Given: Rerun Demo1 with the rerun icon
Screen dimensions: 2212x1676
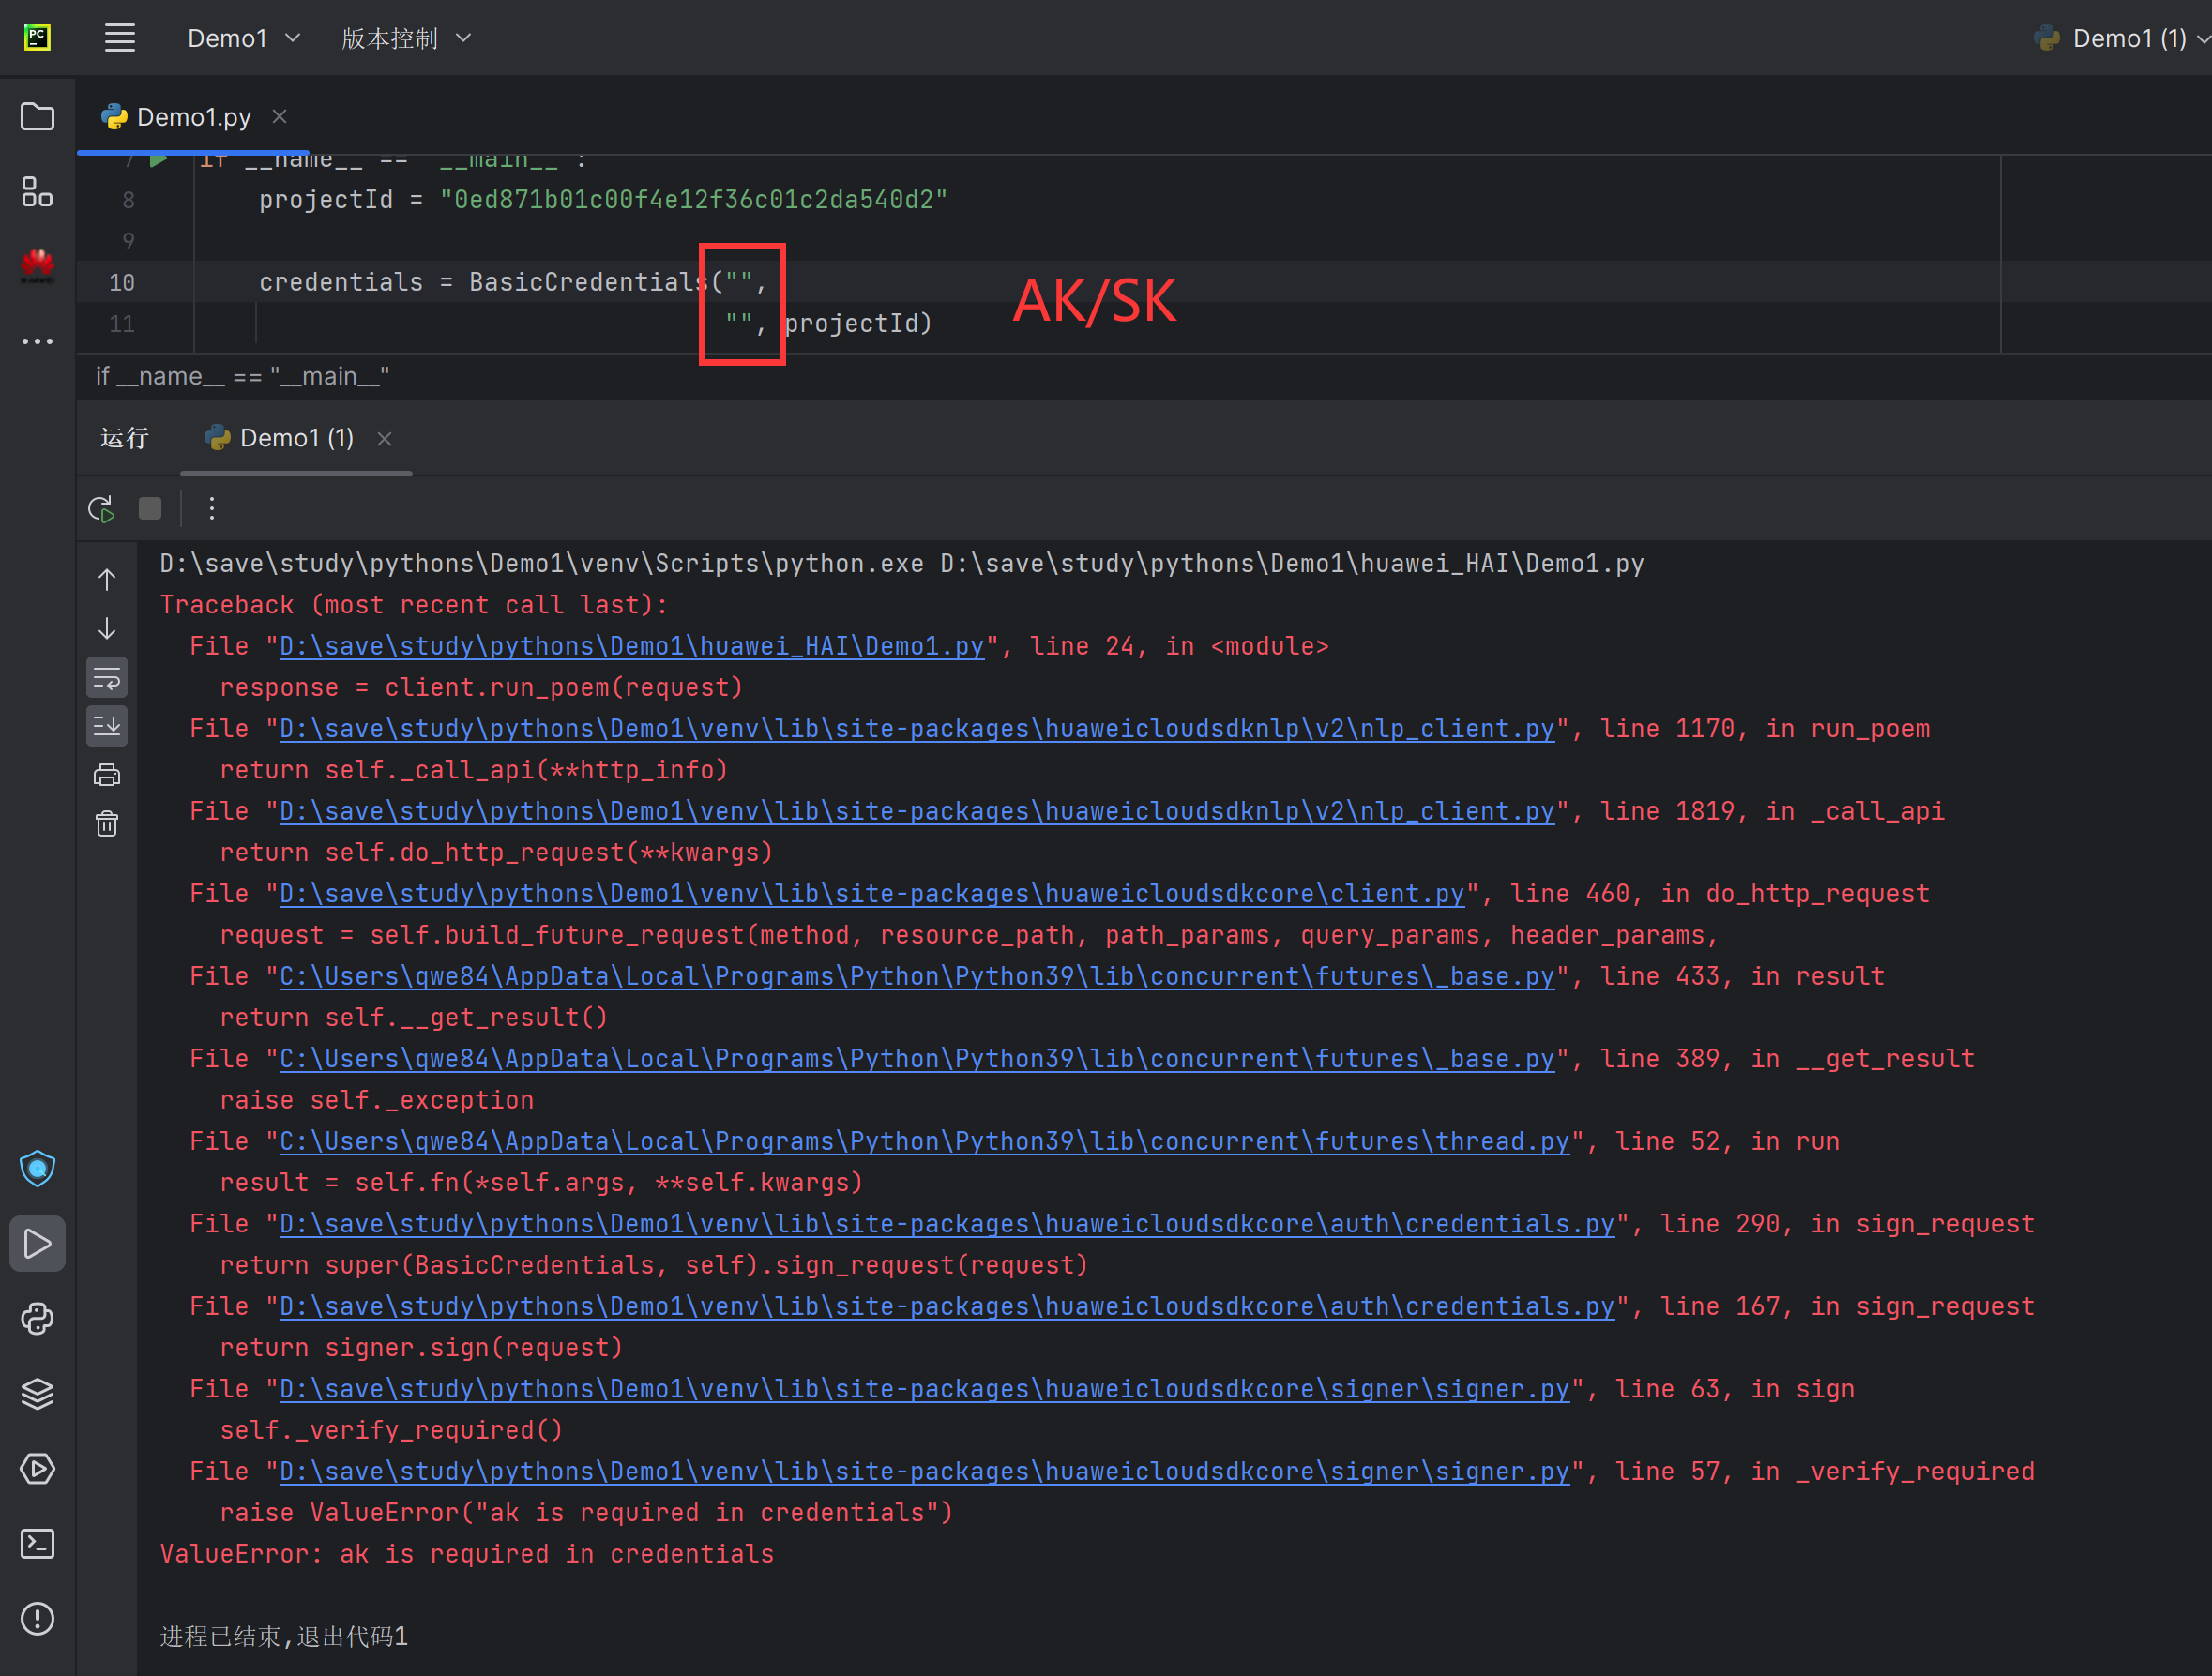Looking at the screenshot, I should 101,509.
